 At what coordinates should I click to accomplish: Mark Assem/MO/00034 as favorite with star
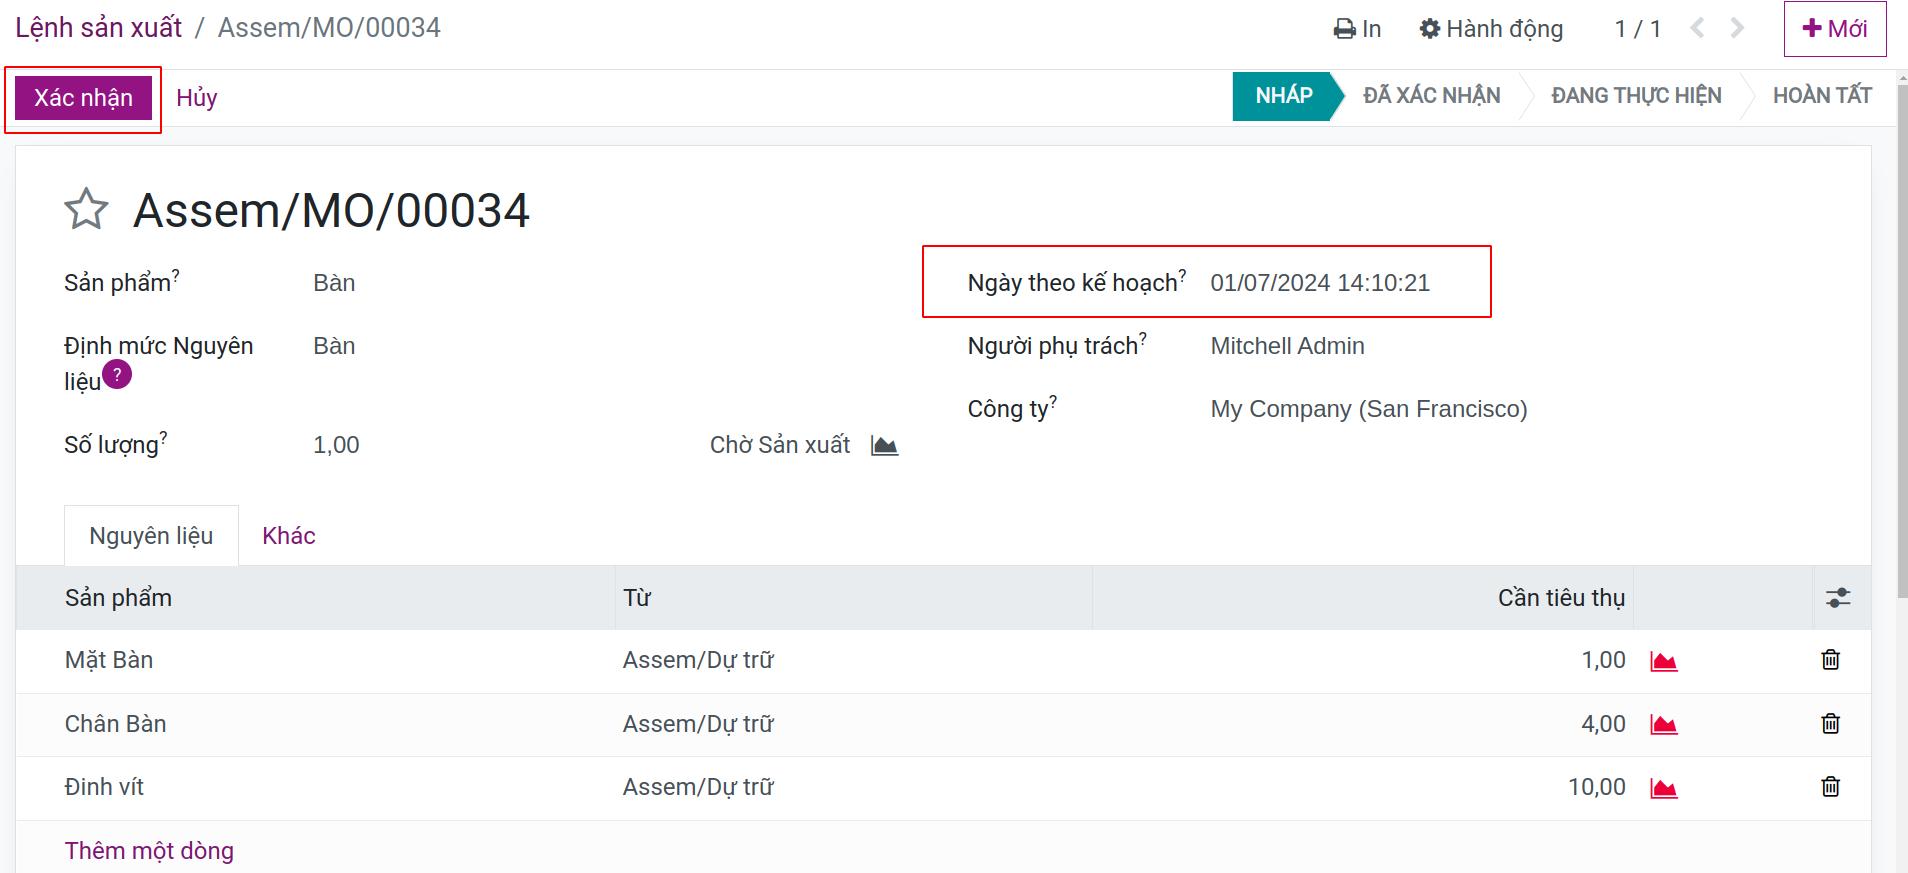pos(86,209)
